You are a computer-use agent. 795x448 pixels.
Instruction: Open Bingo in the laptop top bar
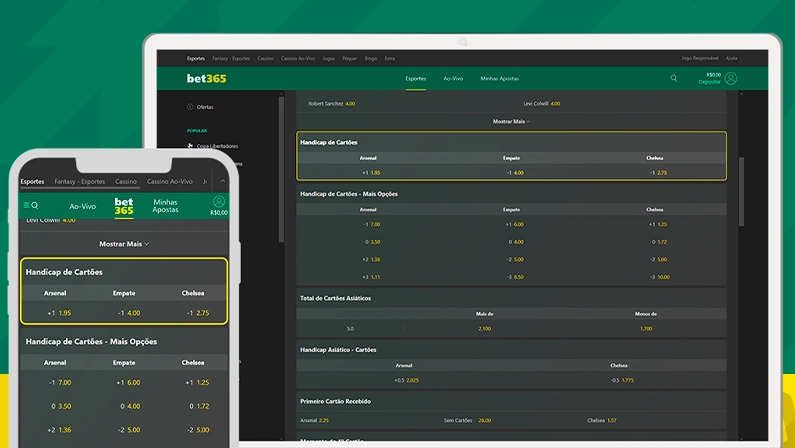[x=371, y=58]
